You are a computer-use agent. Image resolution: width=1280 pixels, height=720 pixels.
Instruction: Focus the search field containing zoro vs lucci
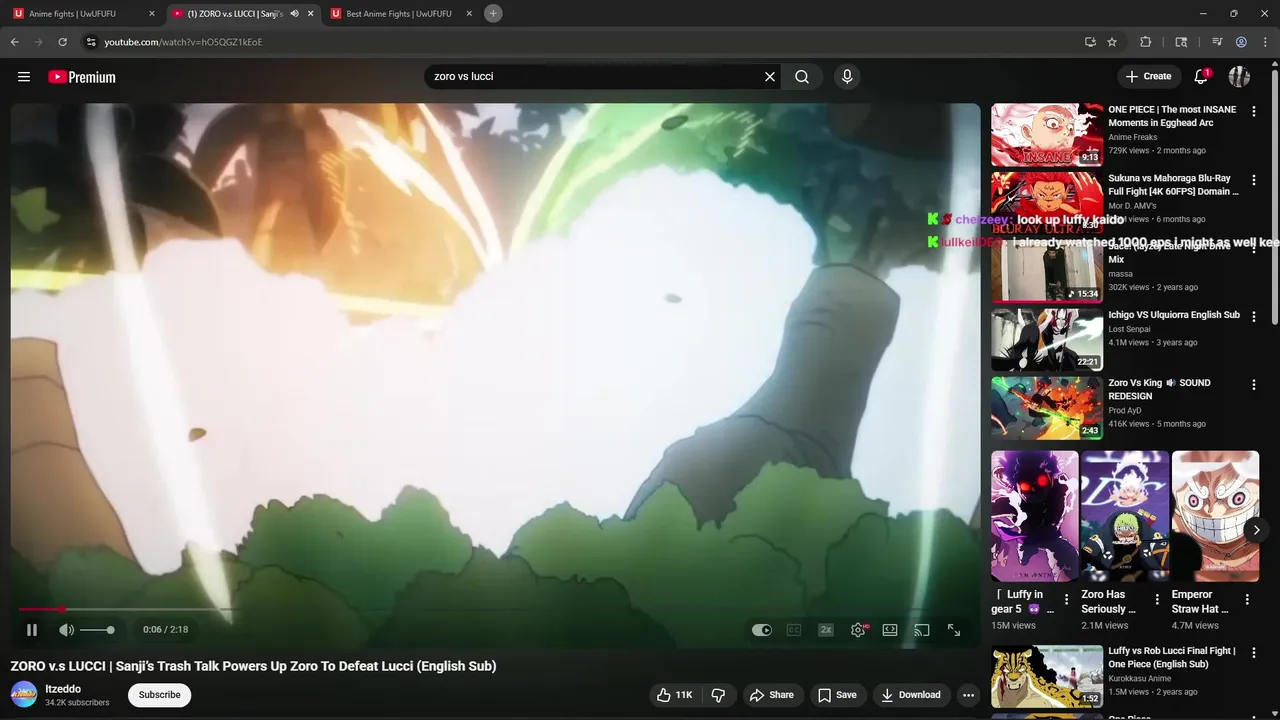(x=595, y=77)
